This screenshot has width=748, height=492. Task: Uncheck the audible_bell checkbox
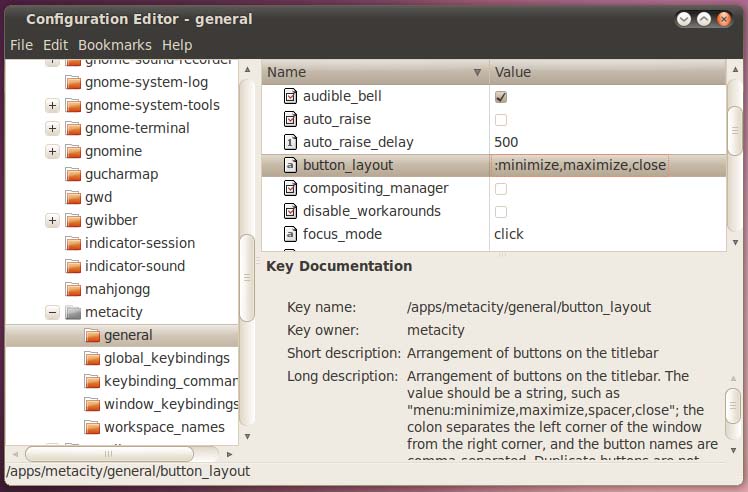(501, 97)
